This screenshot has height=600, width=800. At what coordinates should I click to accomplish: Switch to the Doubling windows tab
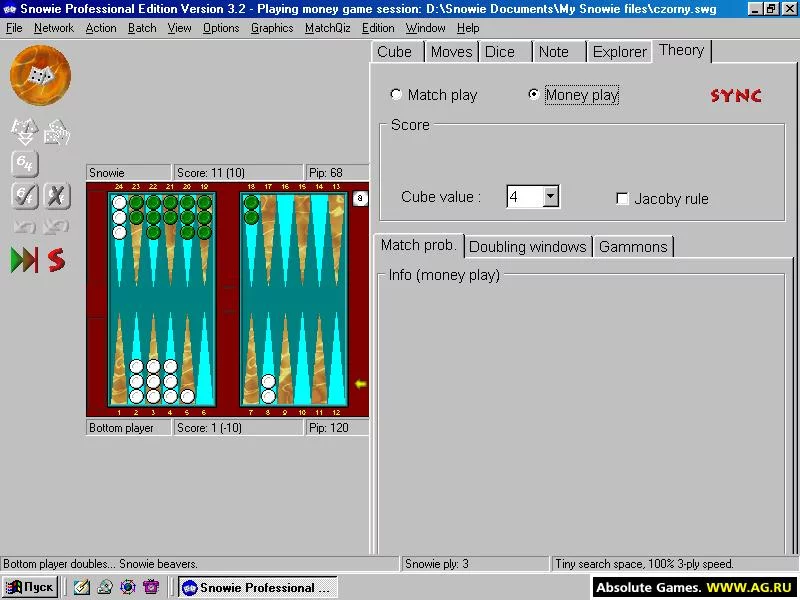pyautogui.click(x=528, y=247)
